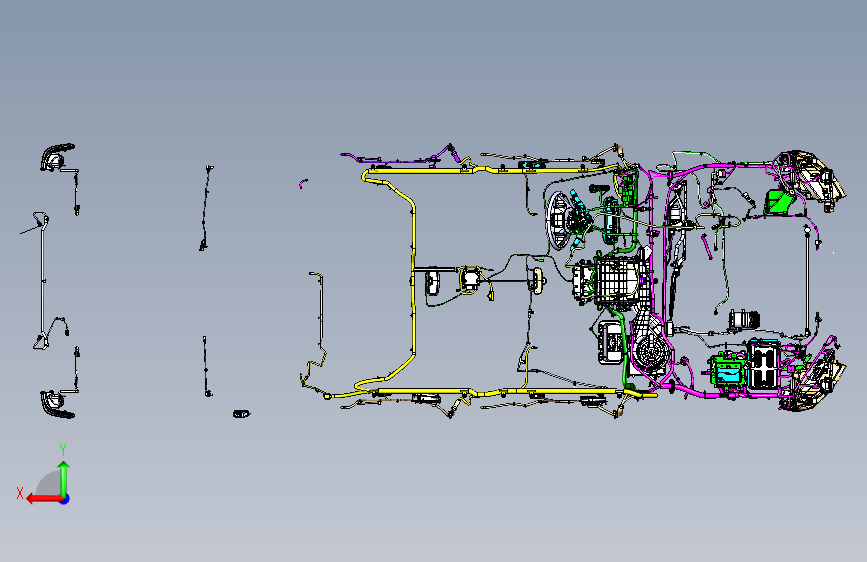
Task: Select the round HVAC blower housing
Action: [650, 351]
